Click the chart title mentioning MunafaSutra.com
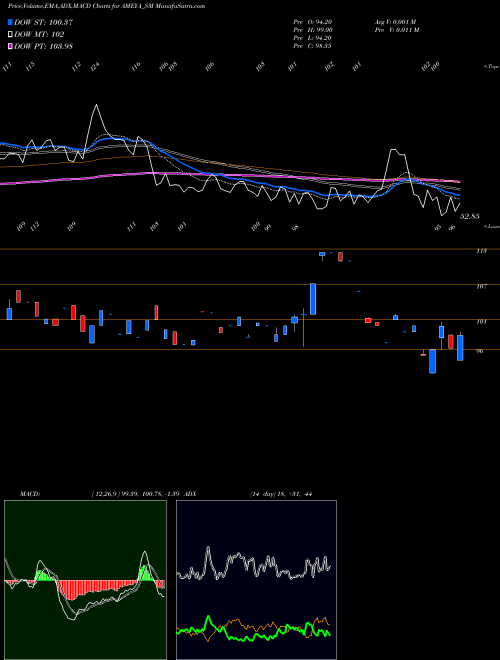This screenshot has height=660, width=500. pyautogui.click(x=106, y=6)
